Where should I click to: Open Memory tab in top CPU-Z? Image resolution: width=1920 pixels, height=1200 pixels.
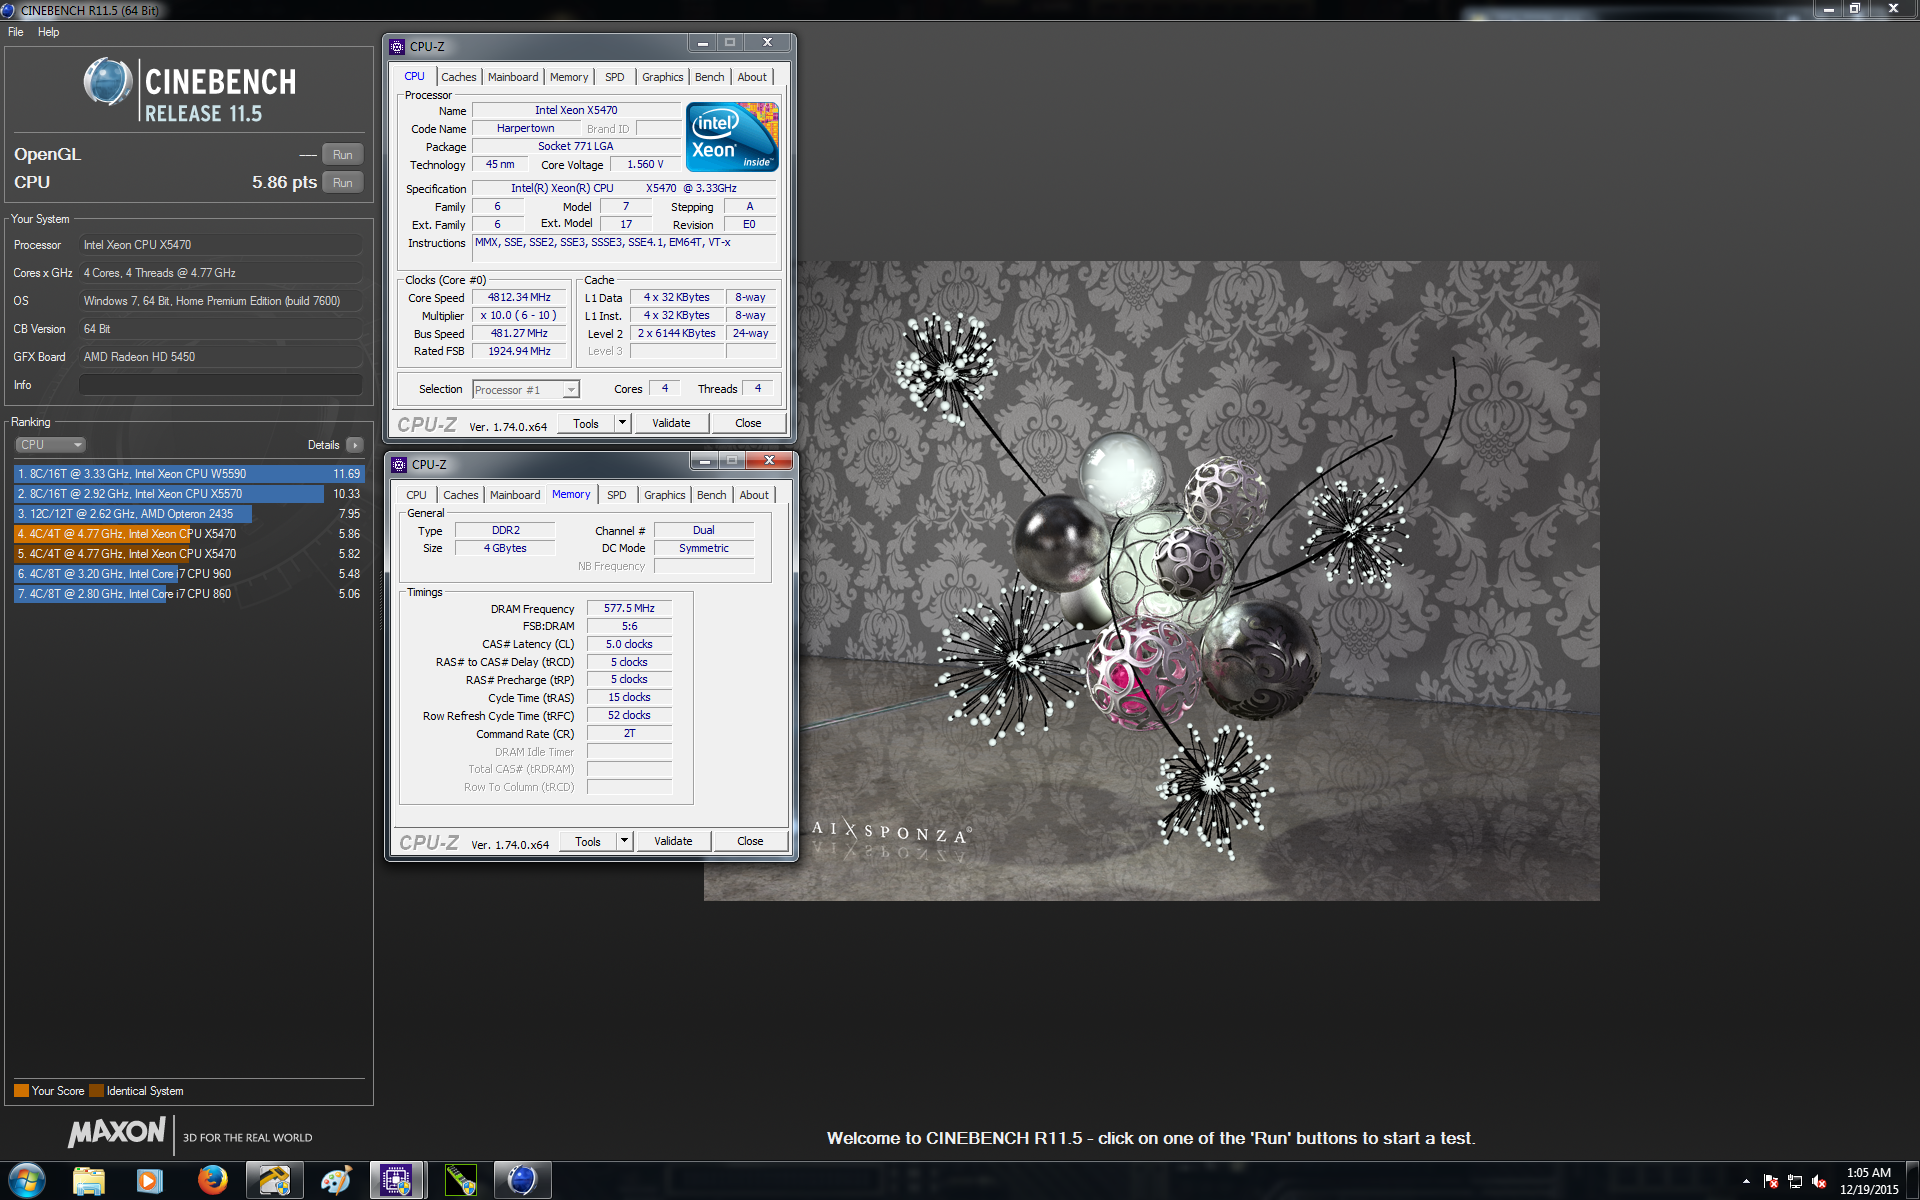(x=569, y=77)
